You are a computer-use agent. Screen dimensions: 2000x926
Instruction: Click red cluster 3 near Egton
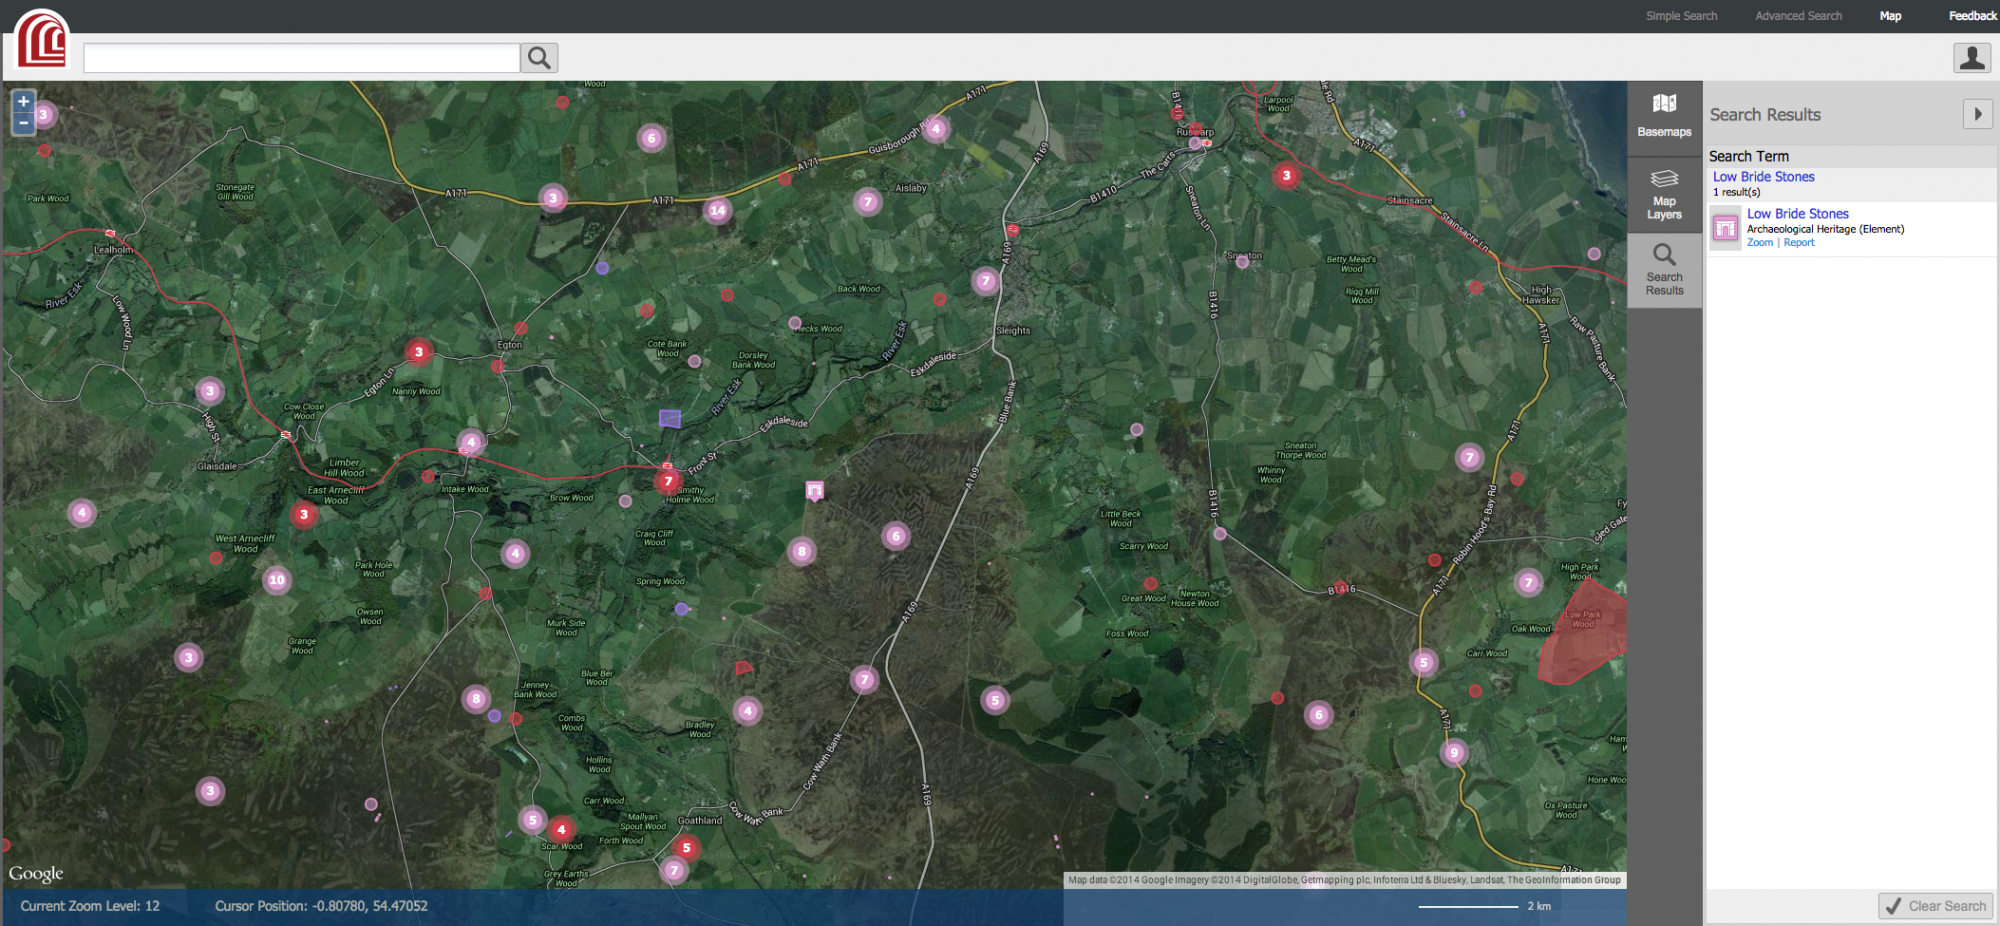pyautogui.click(x=419, y=351)
